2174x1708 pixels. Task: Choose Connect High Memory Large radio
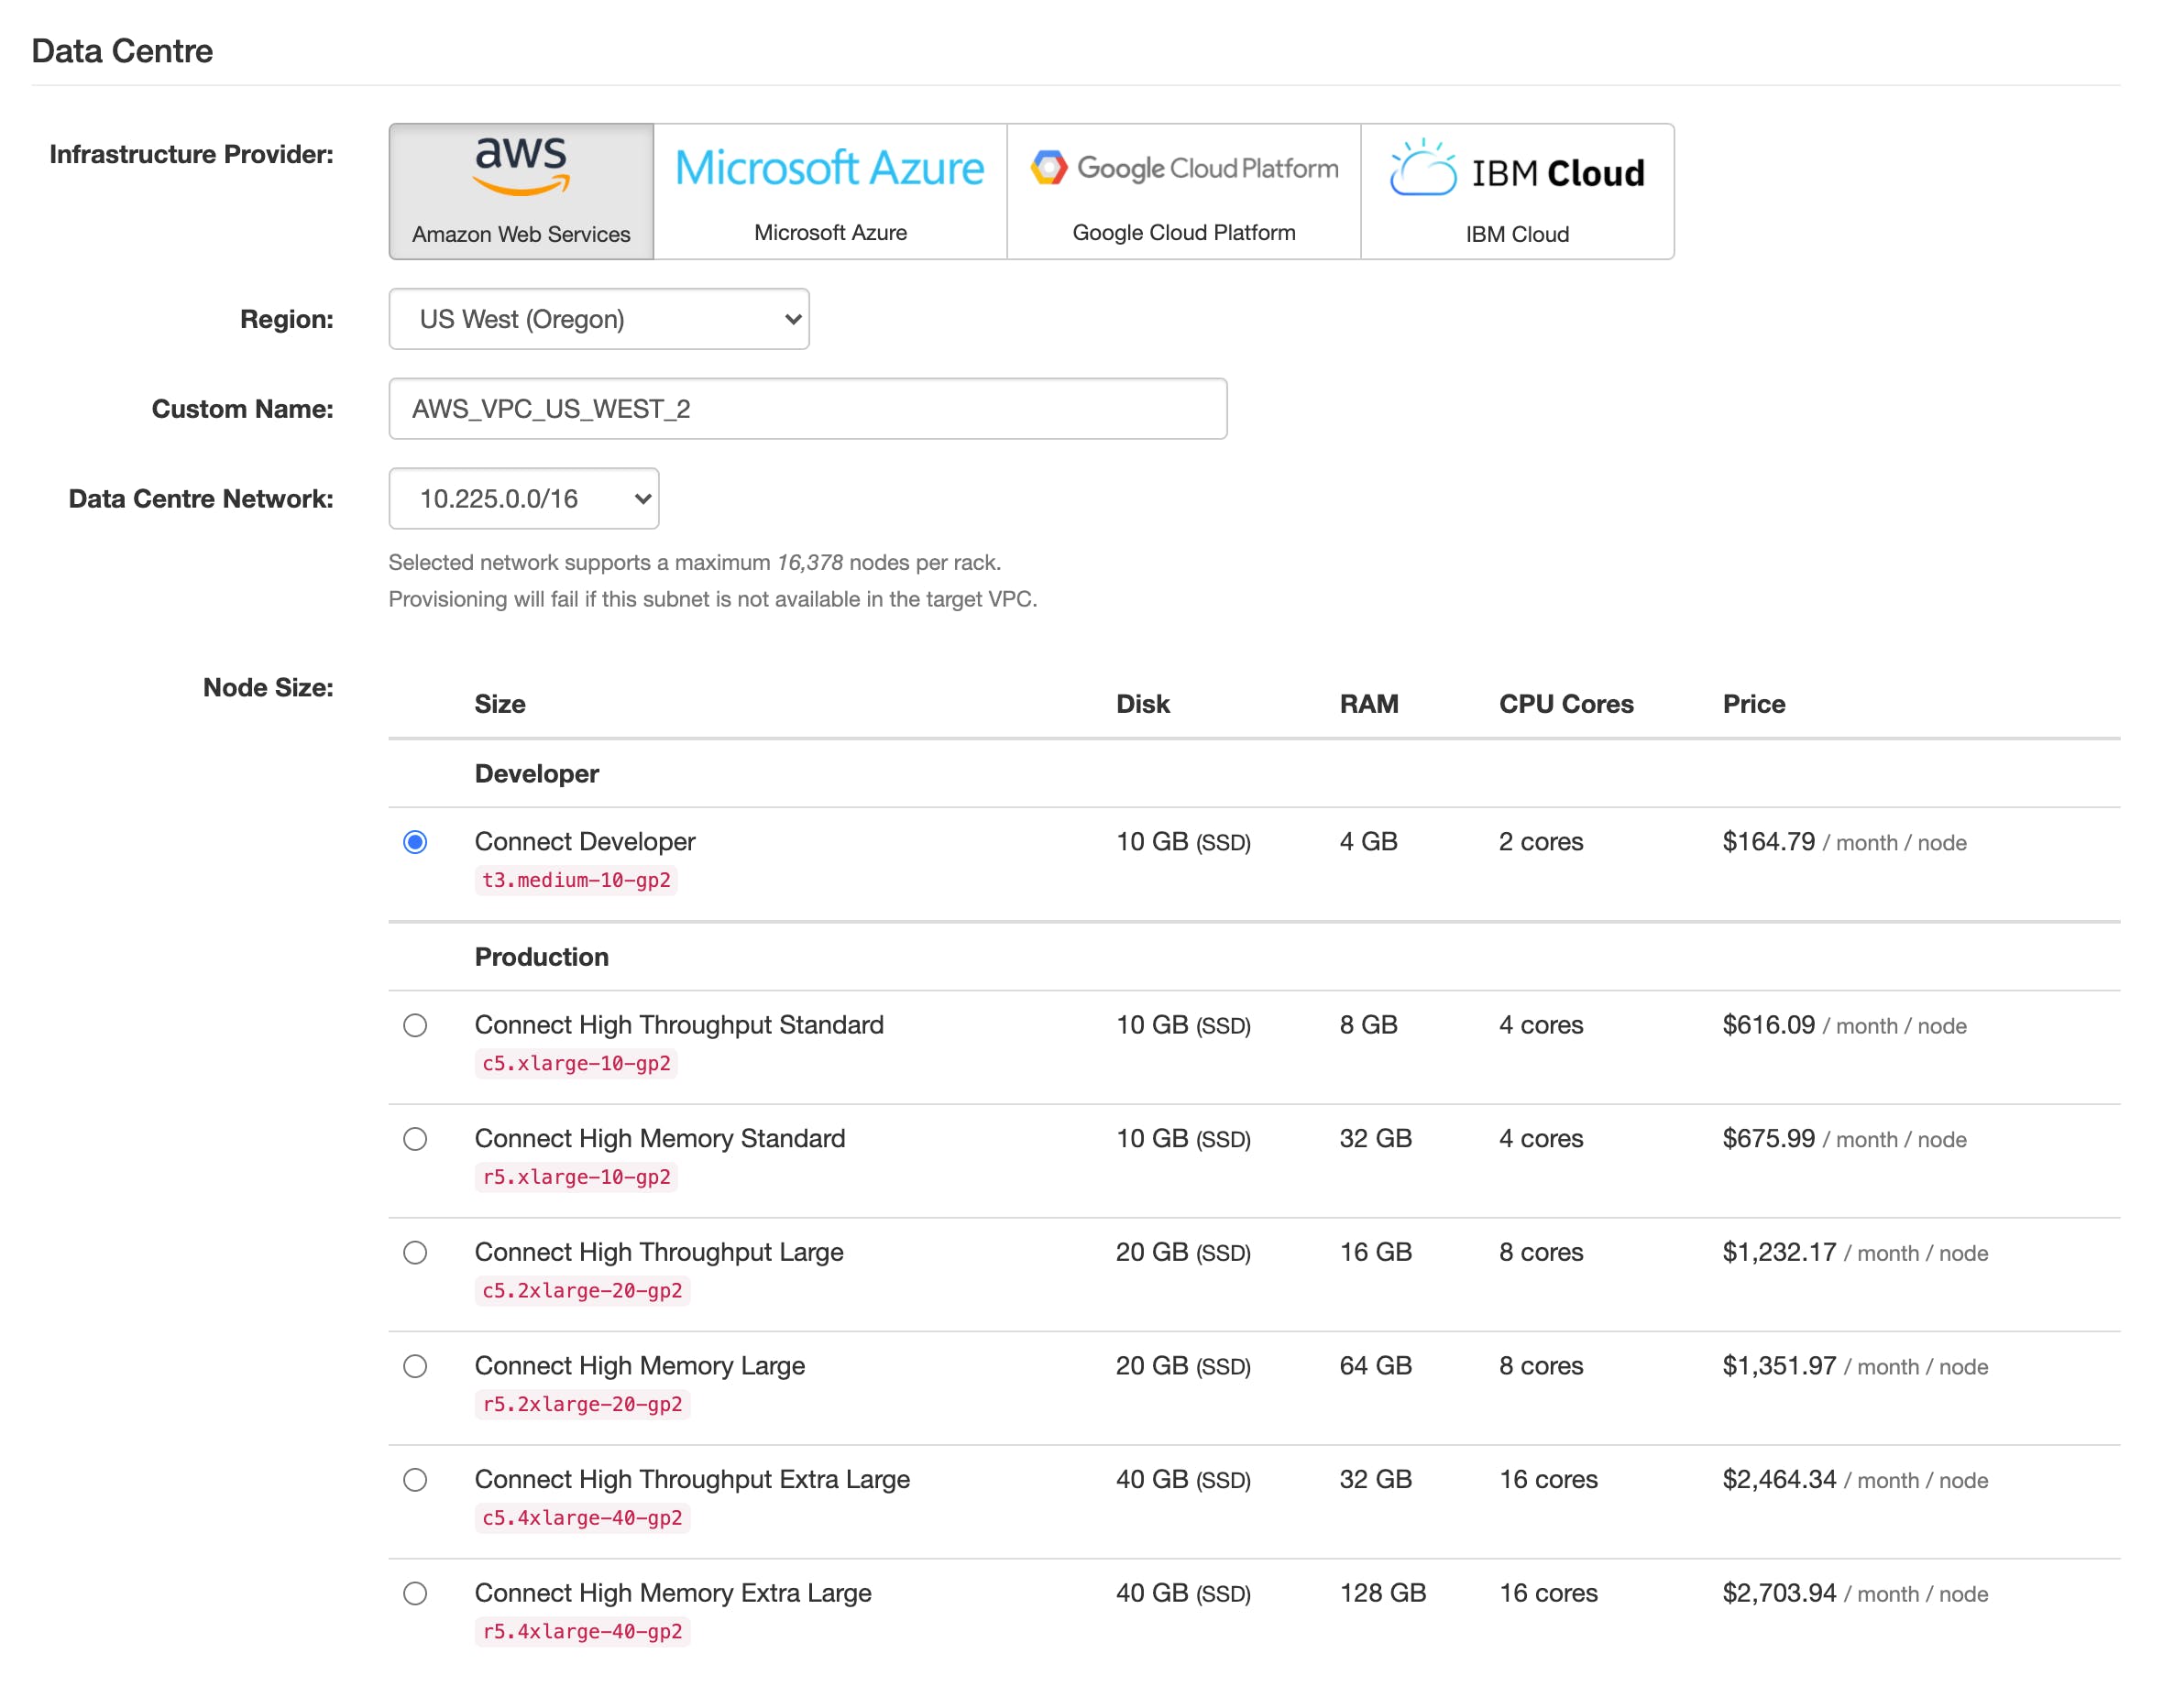click(415, 1366)
